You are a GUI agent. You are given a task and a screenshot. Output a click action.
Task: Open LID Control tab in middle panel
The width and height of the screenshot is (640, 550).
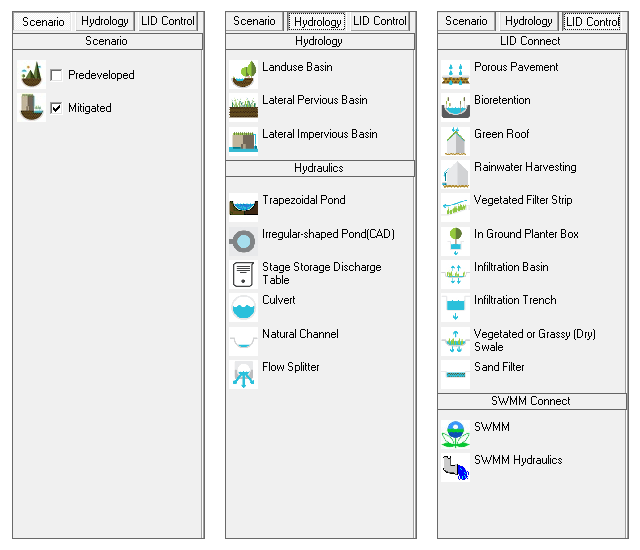point(380,21)
